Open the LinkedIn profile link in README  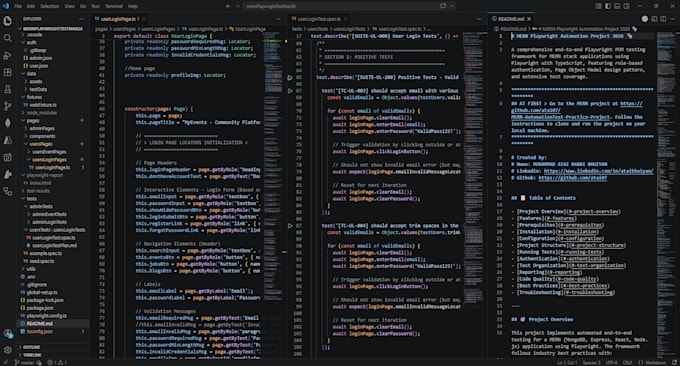598,171
